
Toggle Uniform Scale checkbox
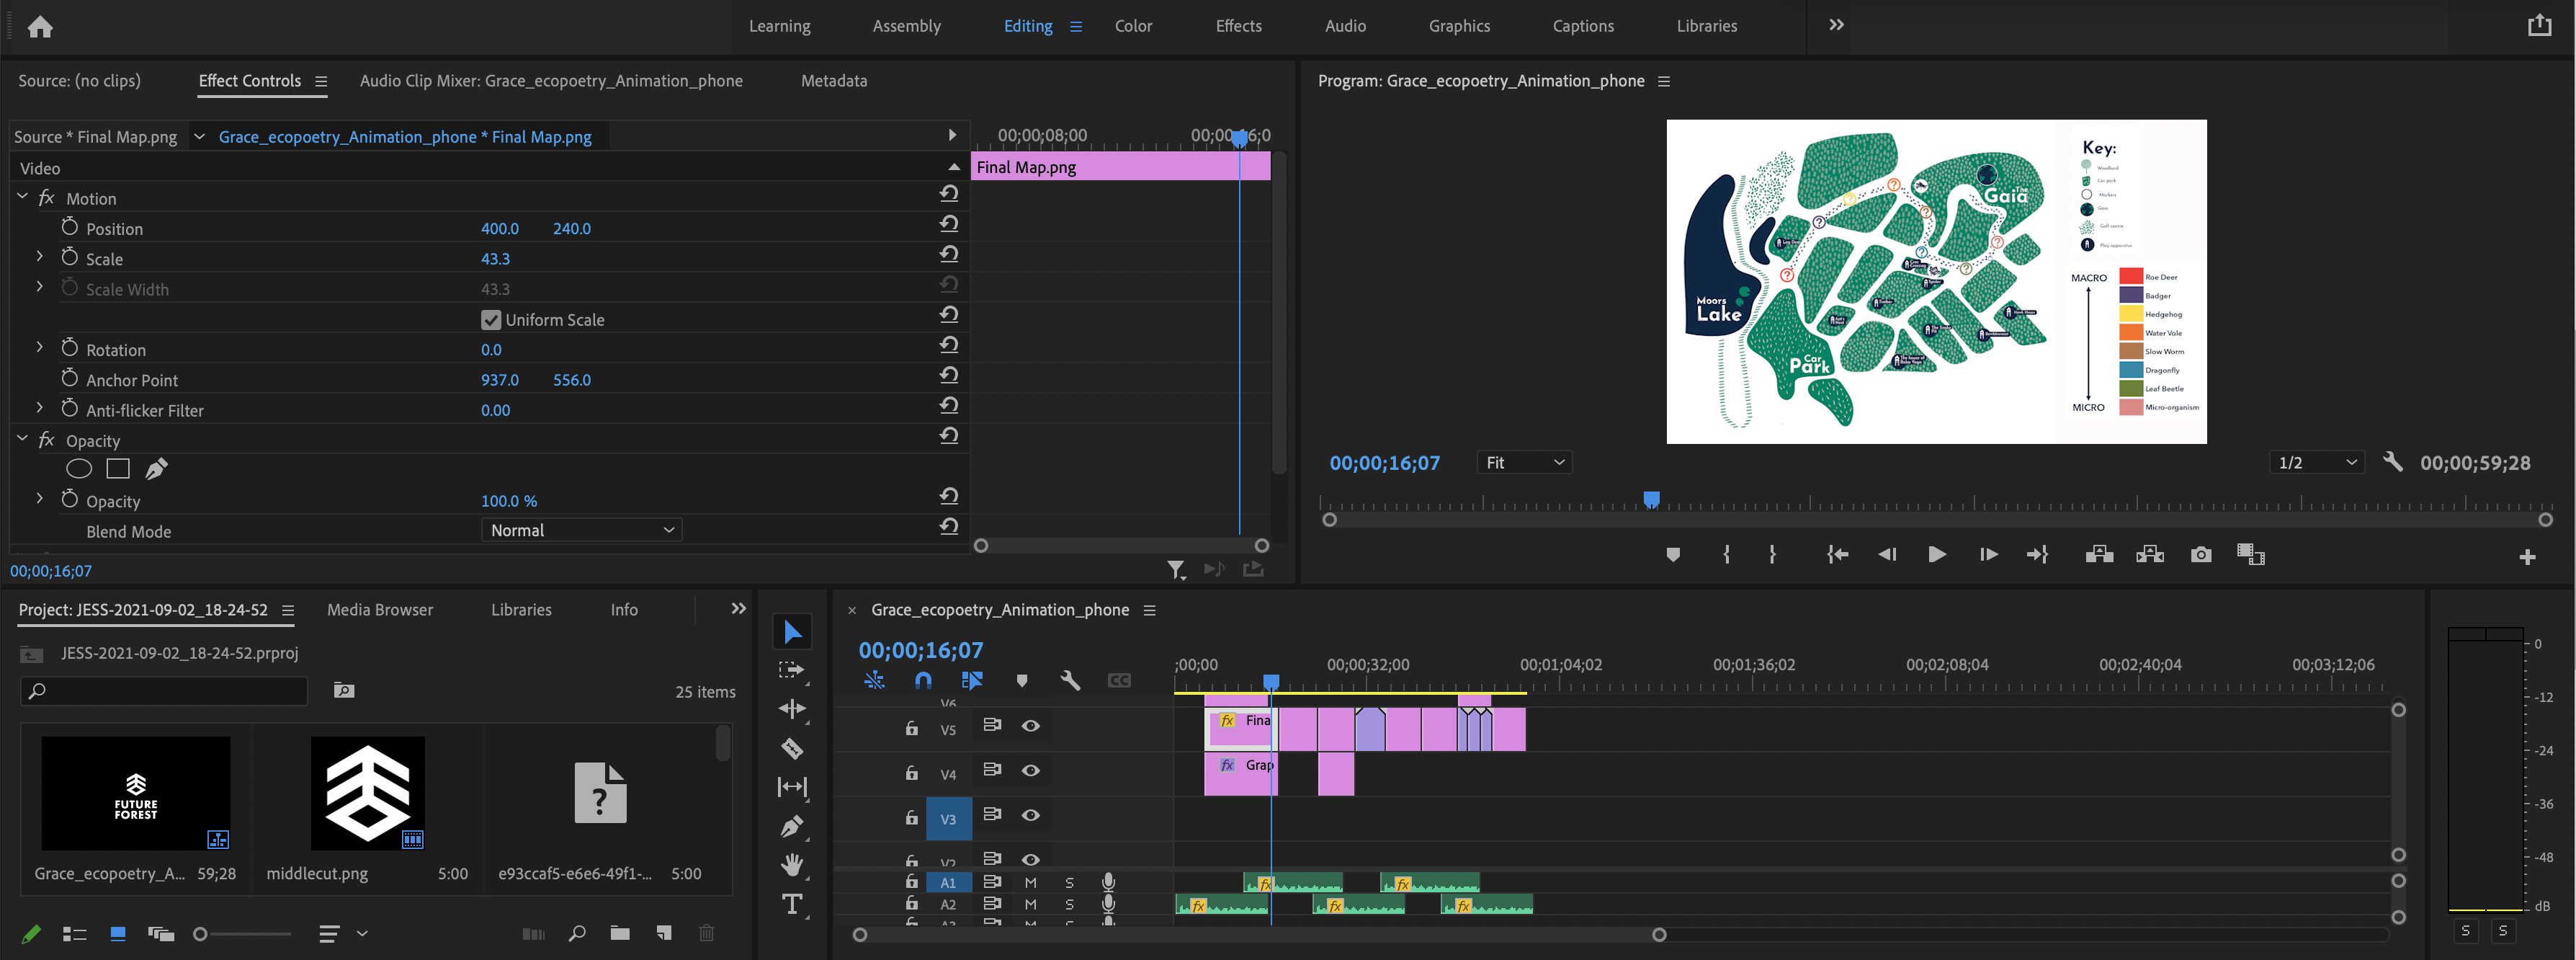pos(491,320)
